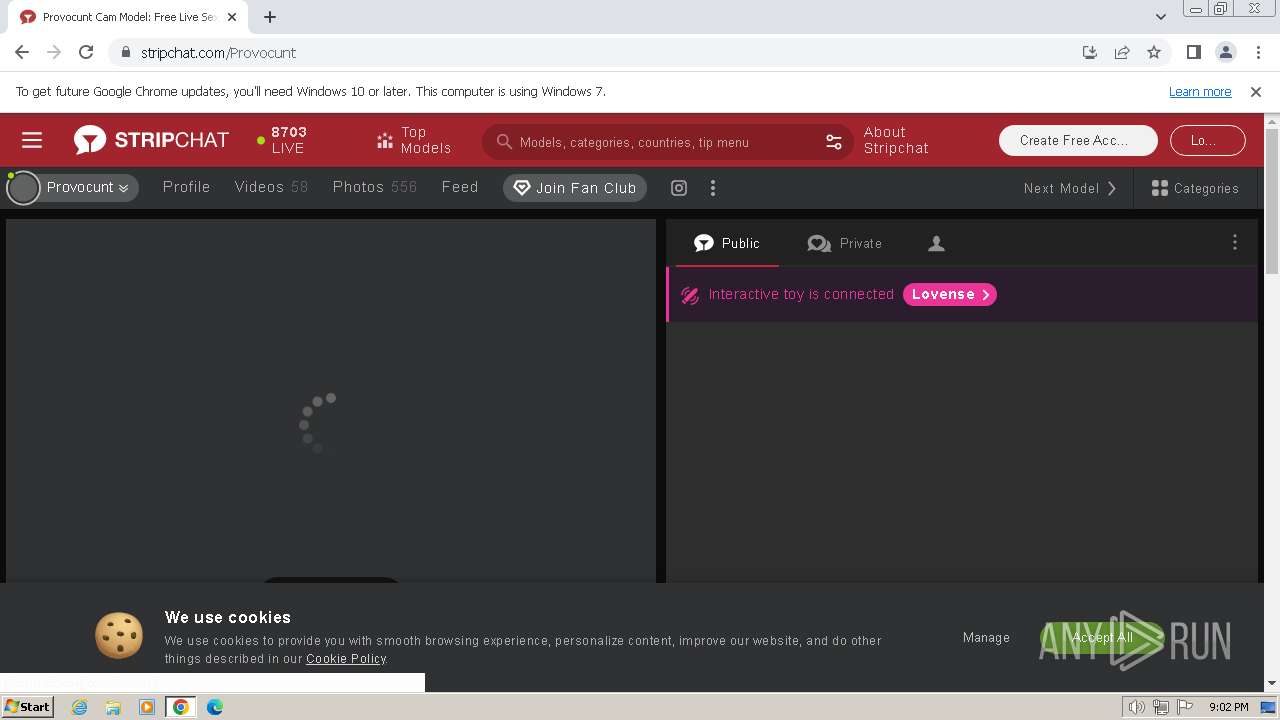Click the taskbar clock 9:02 PM
The image size is (1280, 720).
point(1228,707)
